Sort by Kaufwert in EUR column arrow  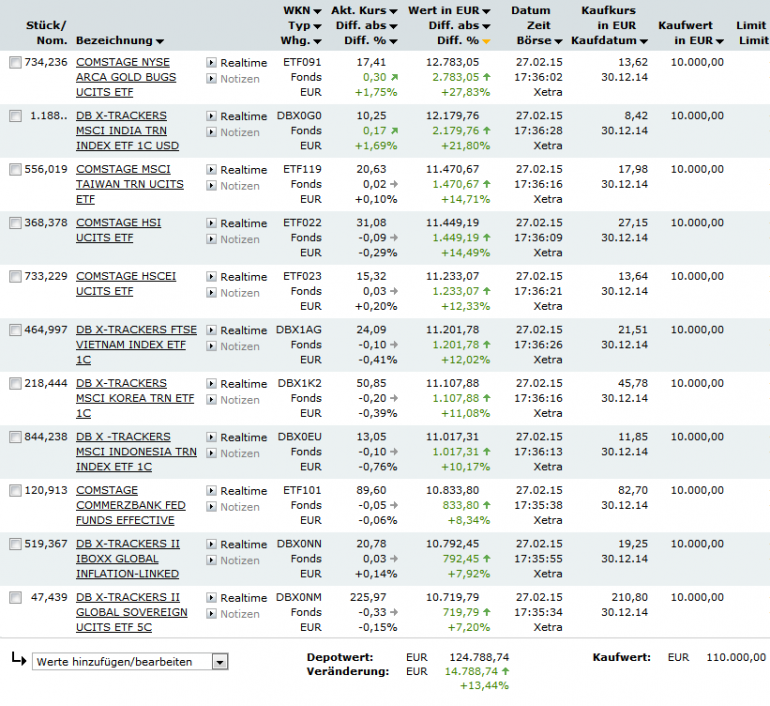pyautogui.click(x=720, y=42)
